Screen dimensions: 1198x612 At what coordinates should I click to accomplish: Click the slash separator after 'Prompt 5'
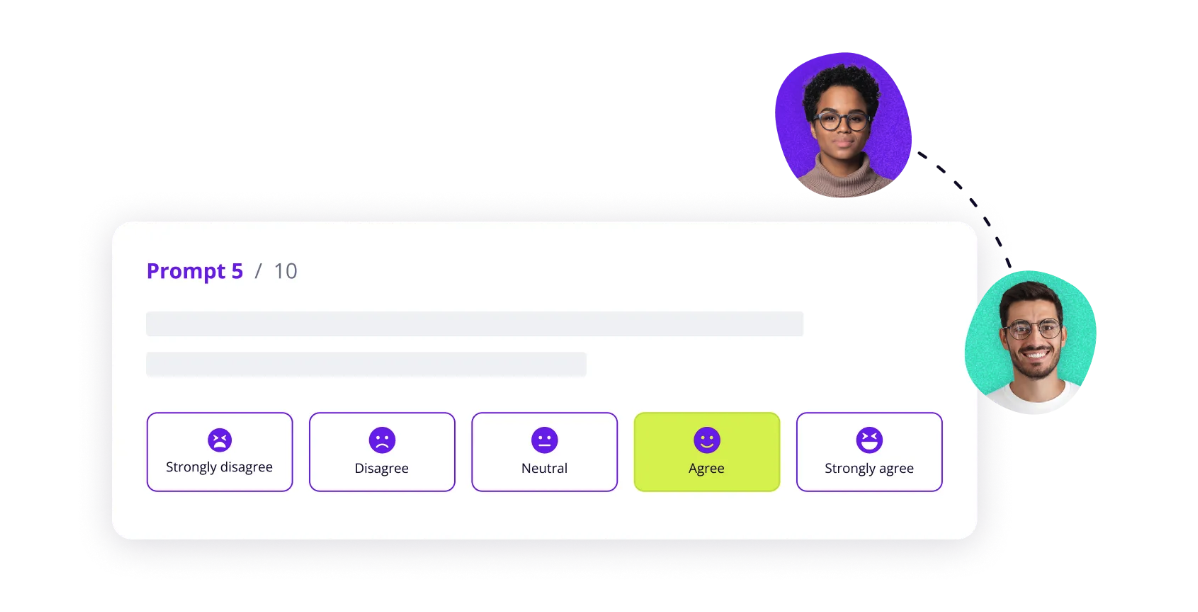258,271
